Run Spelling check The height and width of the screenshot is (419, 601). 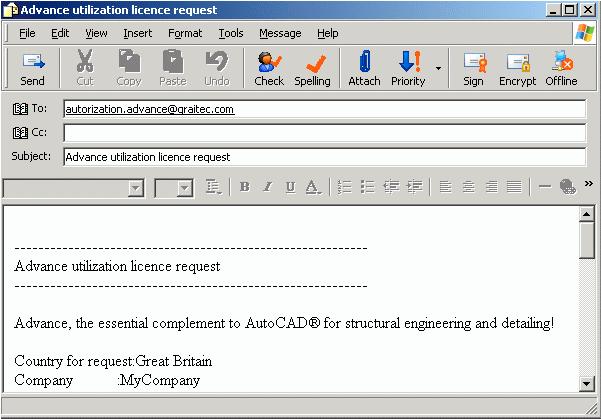312,68
